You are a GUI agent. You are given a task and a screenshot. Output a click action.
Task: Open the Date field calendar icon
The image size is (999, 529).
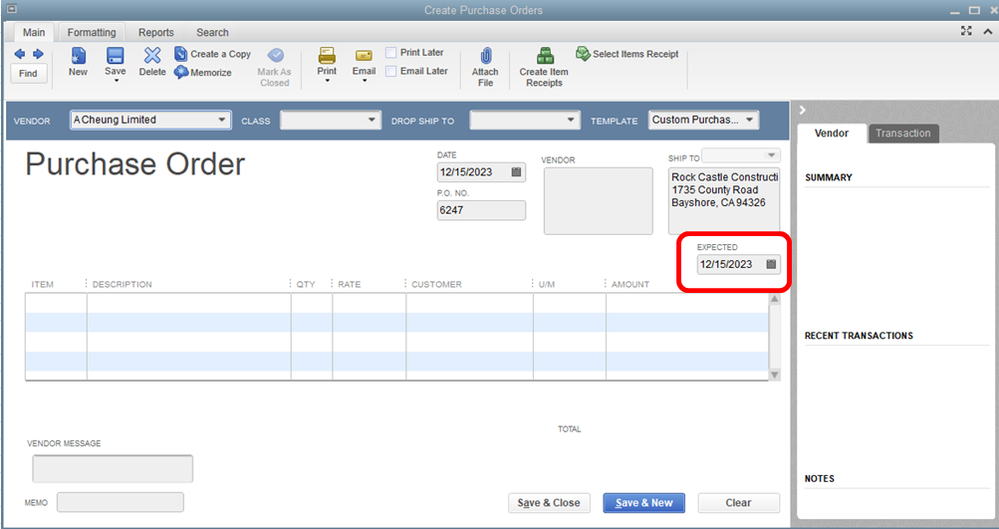pyautogui.click(x=516, y=172)
